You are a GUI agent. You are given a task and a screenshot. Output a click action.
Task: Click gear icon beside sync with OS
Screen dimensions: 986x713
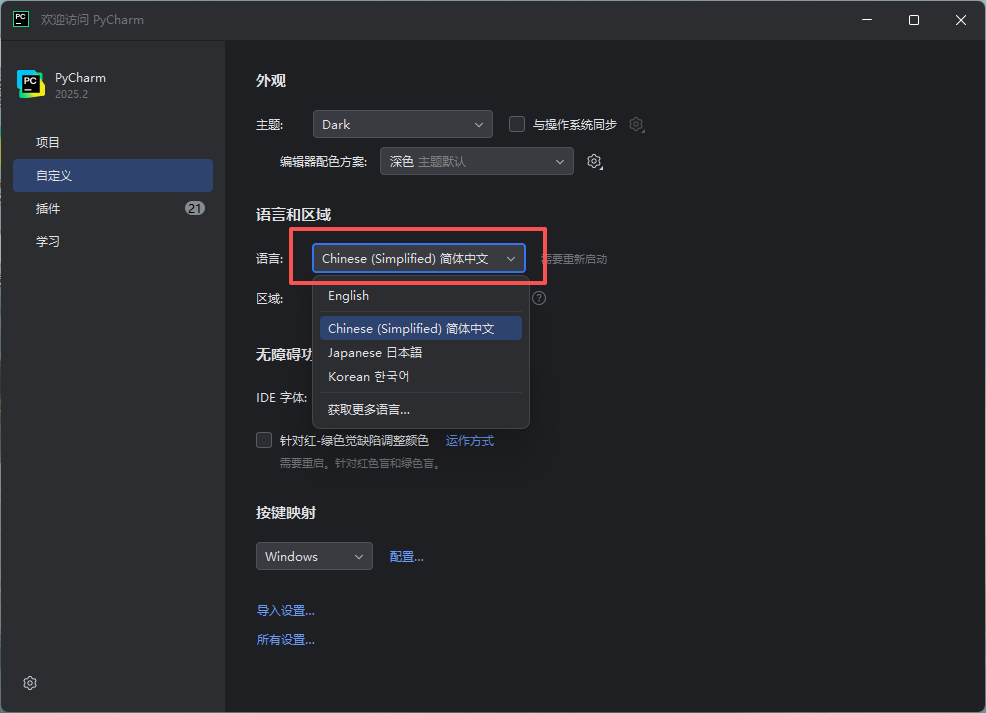(636, 124)
